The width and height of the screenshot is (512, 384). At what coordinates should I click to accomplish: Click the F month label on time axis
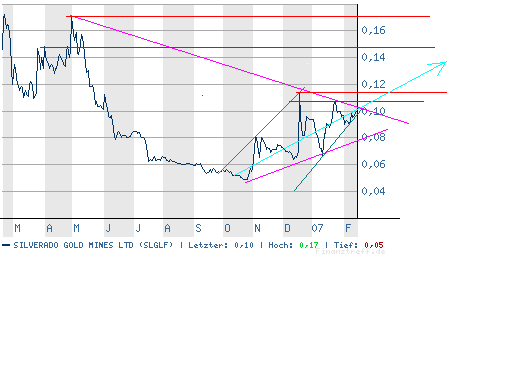click(348, 228)
